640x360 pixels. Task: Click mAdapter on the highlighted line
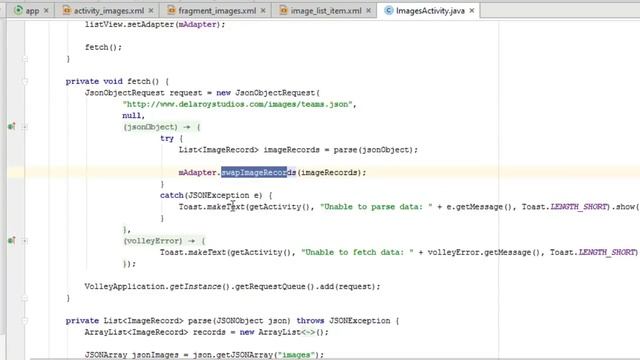click(x=197, y=172)
